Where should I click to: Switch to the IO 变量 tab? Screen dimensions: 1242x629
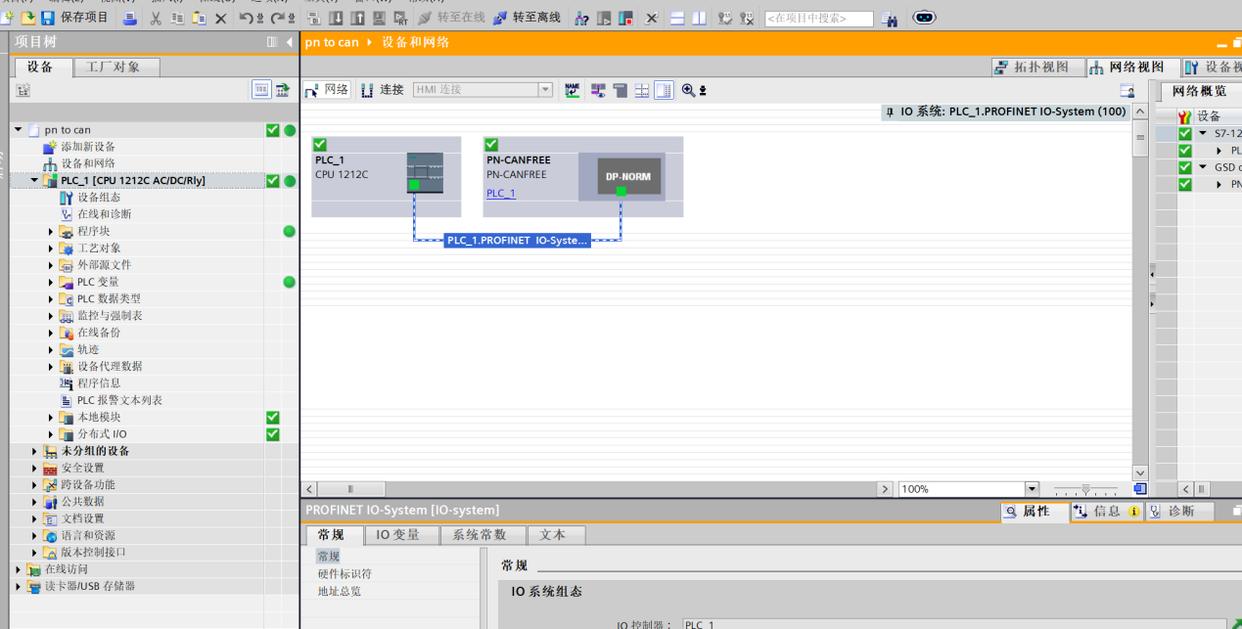[397, 535]
